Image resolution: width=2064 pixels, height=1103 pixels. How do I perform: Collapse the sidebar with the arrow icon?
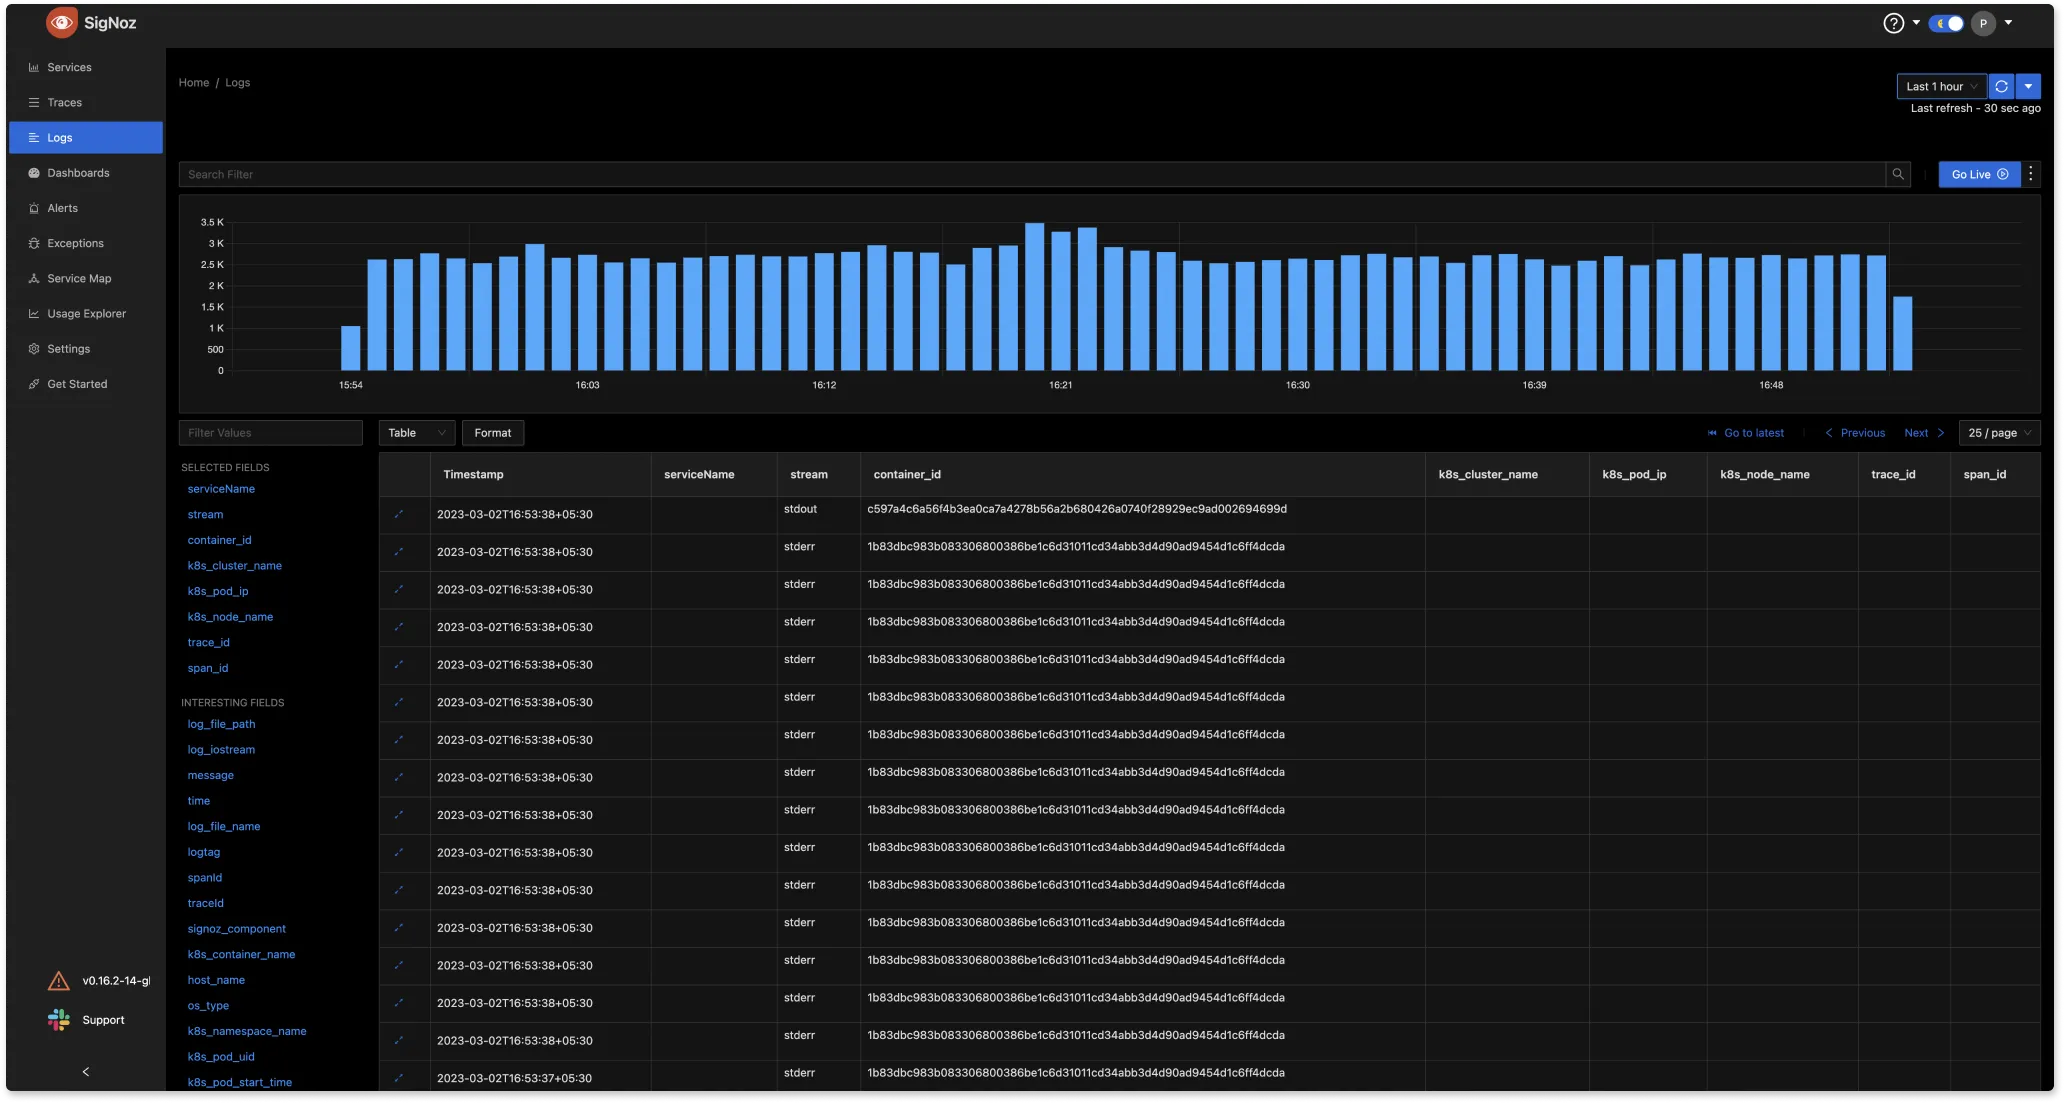click(x=86, y=1071)
